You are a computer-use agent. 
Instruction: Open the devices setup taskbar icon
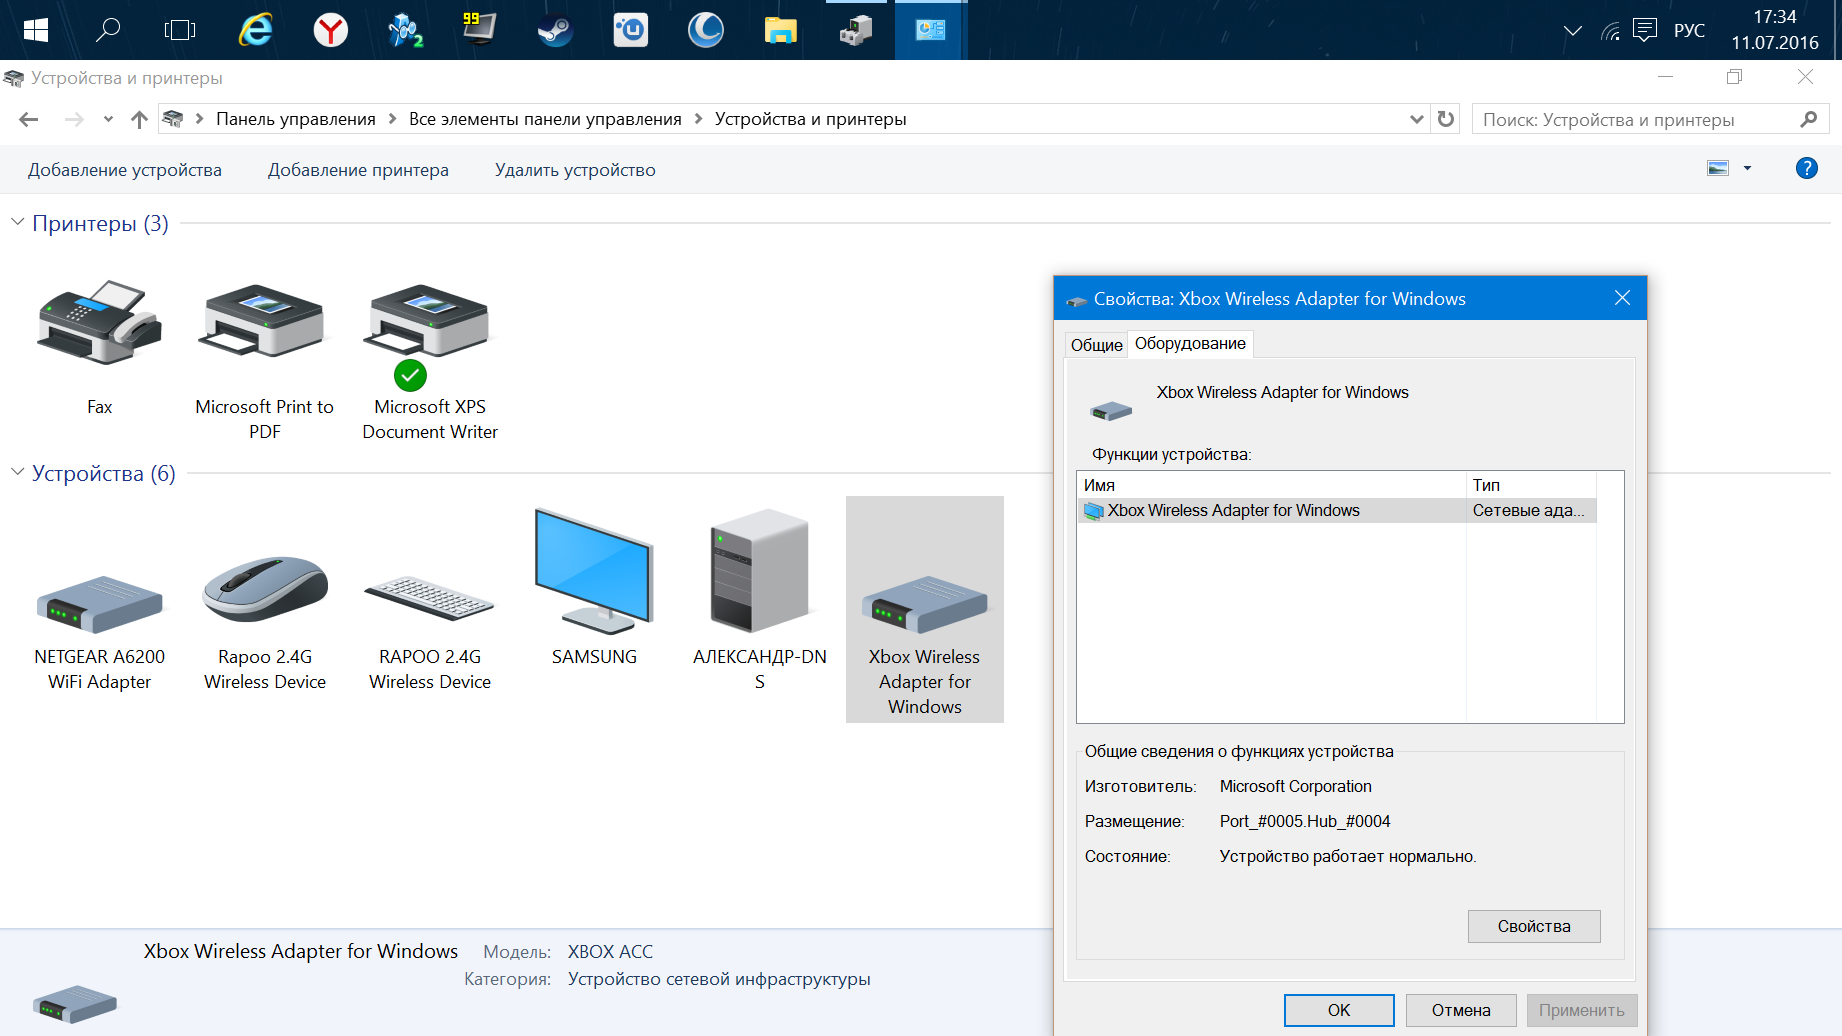coord(855,30)
